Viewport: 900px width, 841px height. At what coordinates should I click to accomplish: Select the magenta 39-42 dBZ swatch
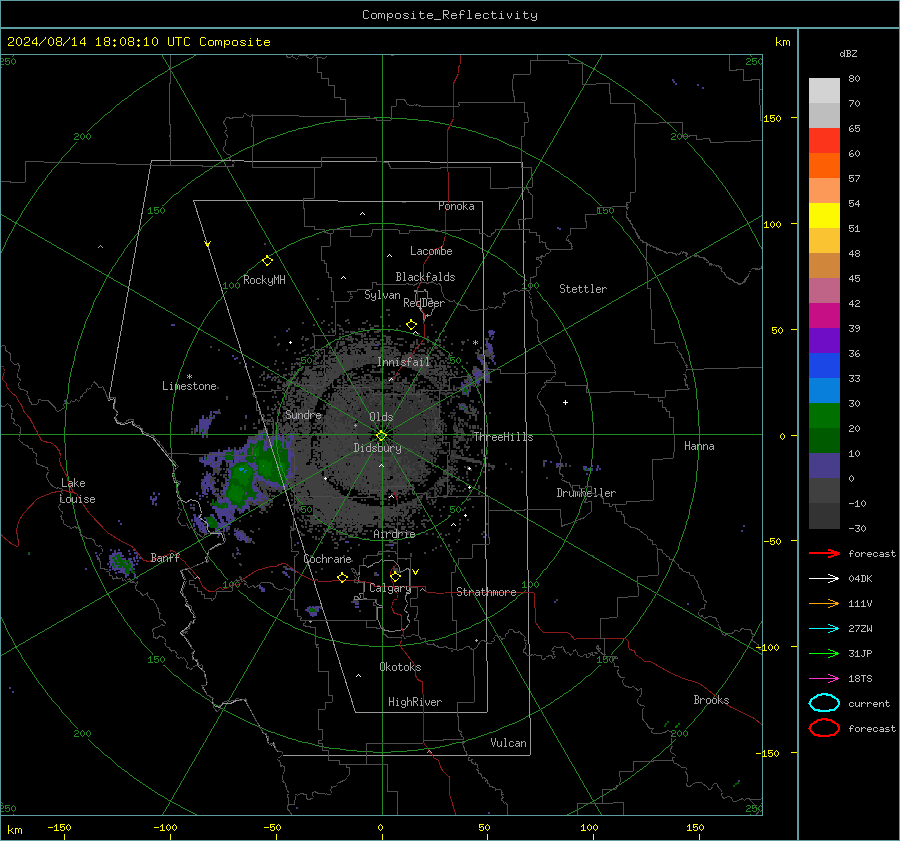(824, 315)
